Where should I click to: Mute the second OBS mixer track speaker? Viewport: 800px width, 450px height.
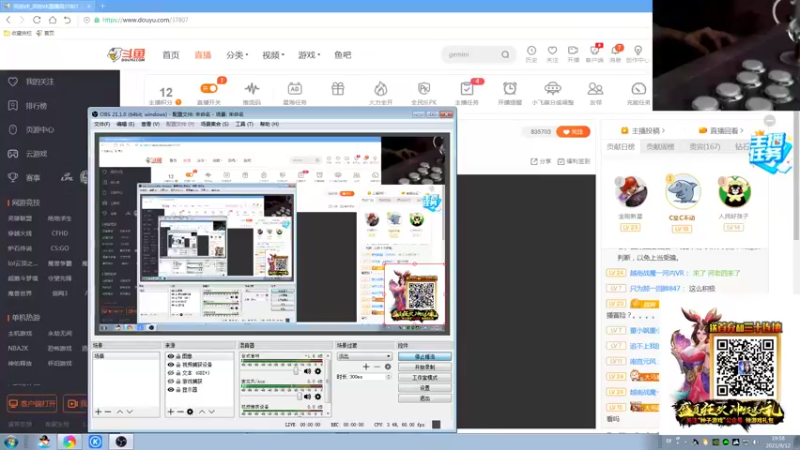pyautogui.click(x=307, y=396)
